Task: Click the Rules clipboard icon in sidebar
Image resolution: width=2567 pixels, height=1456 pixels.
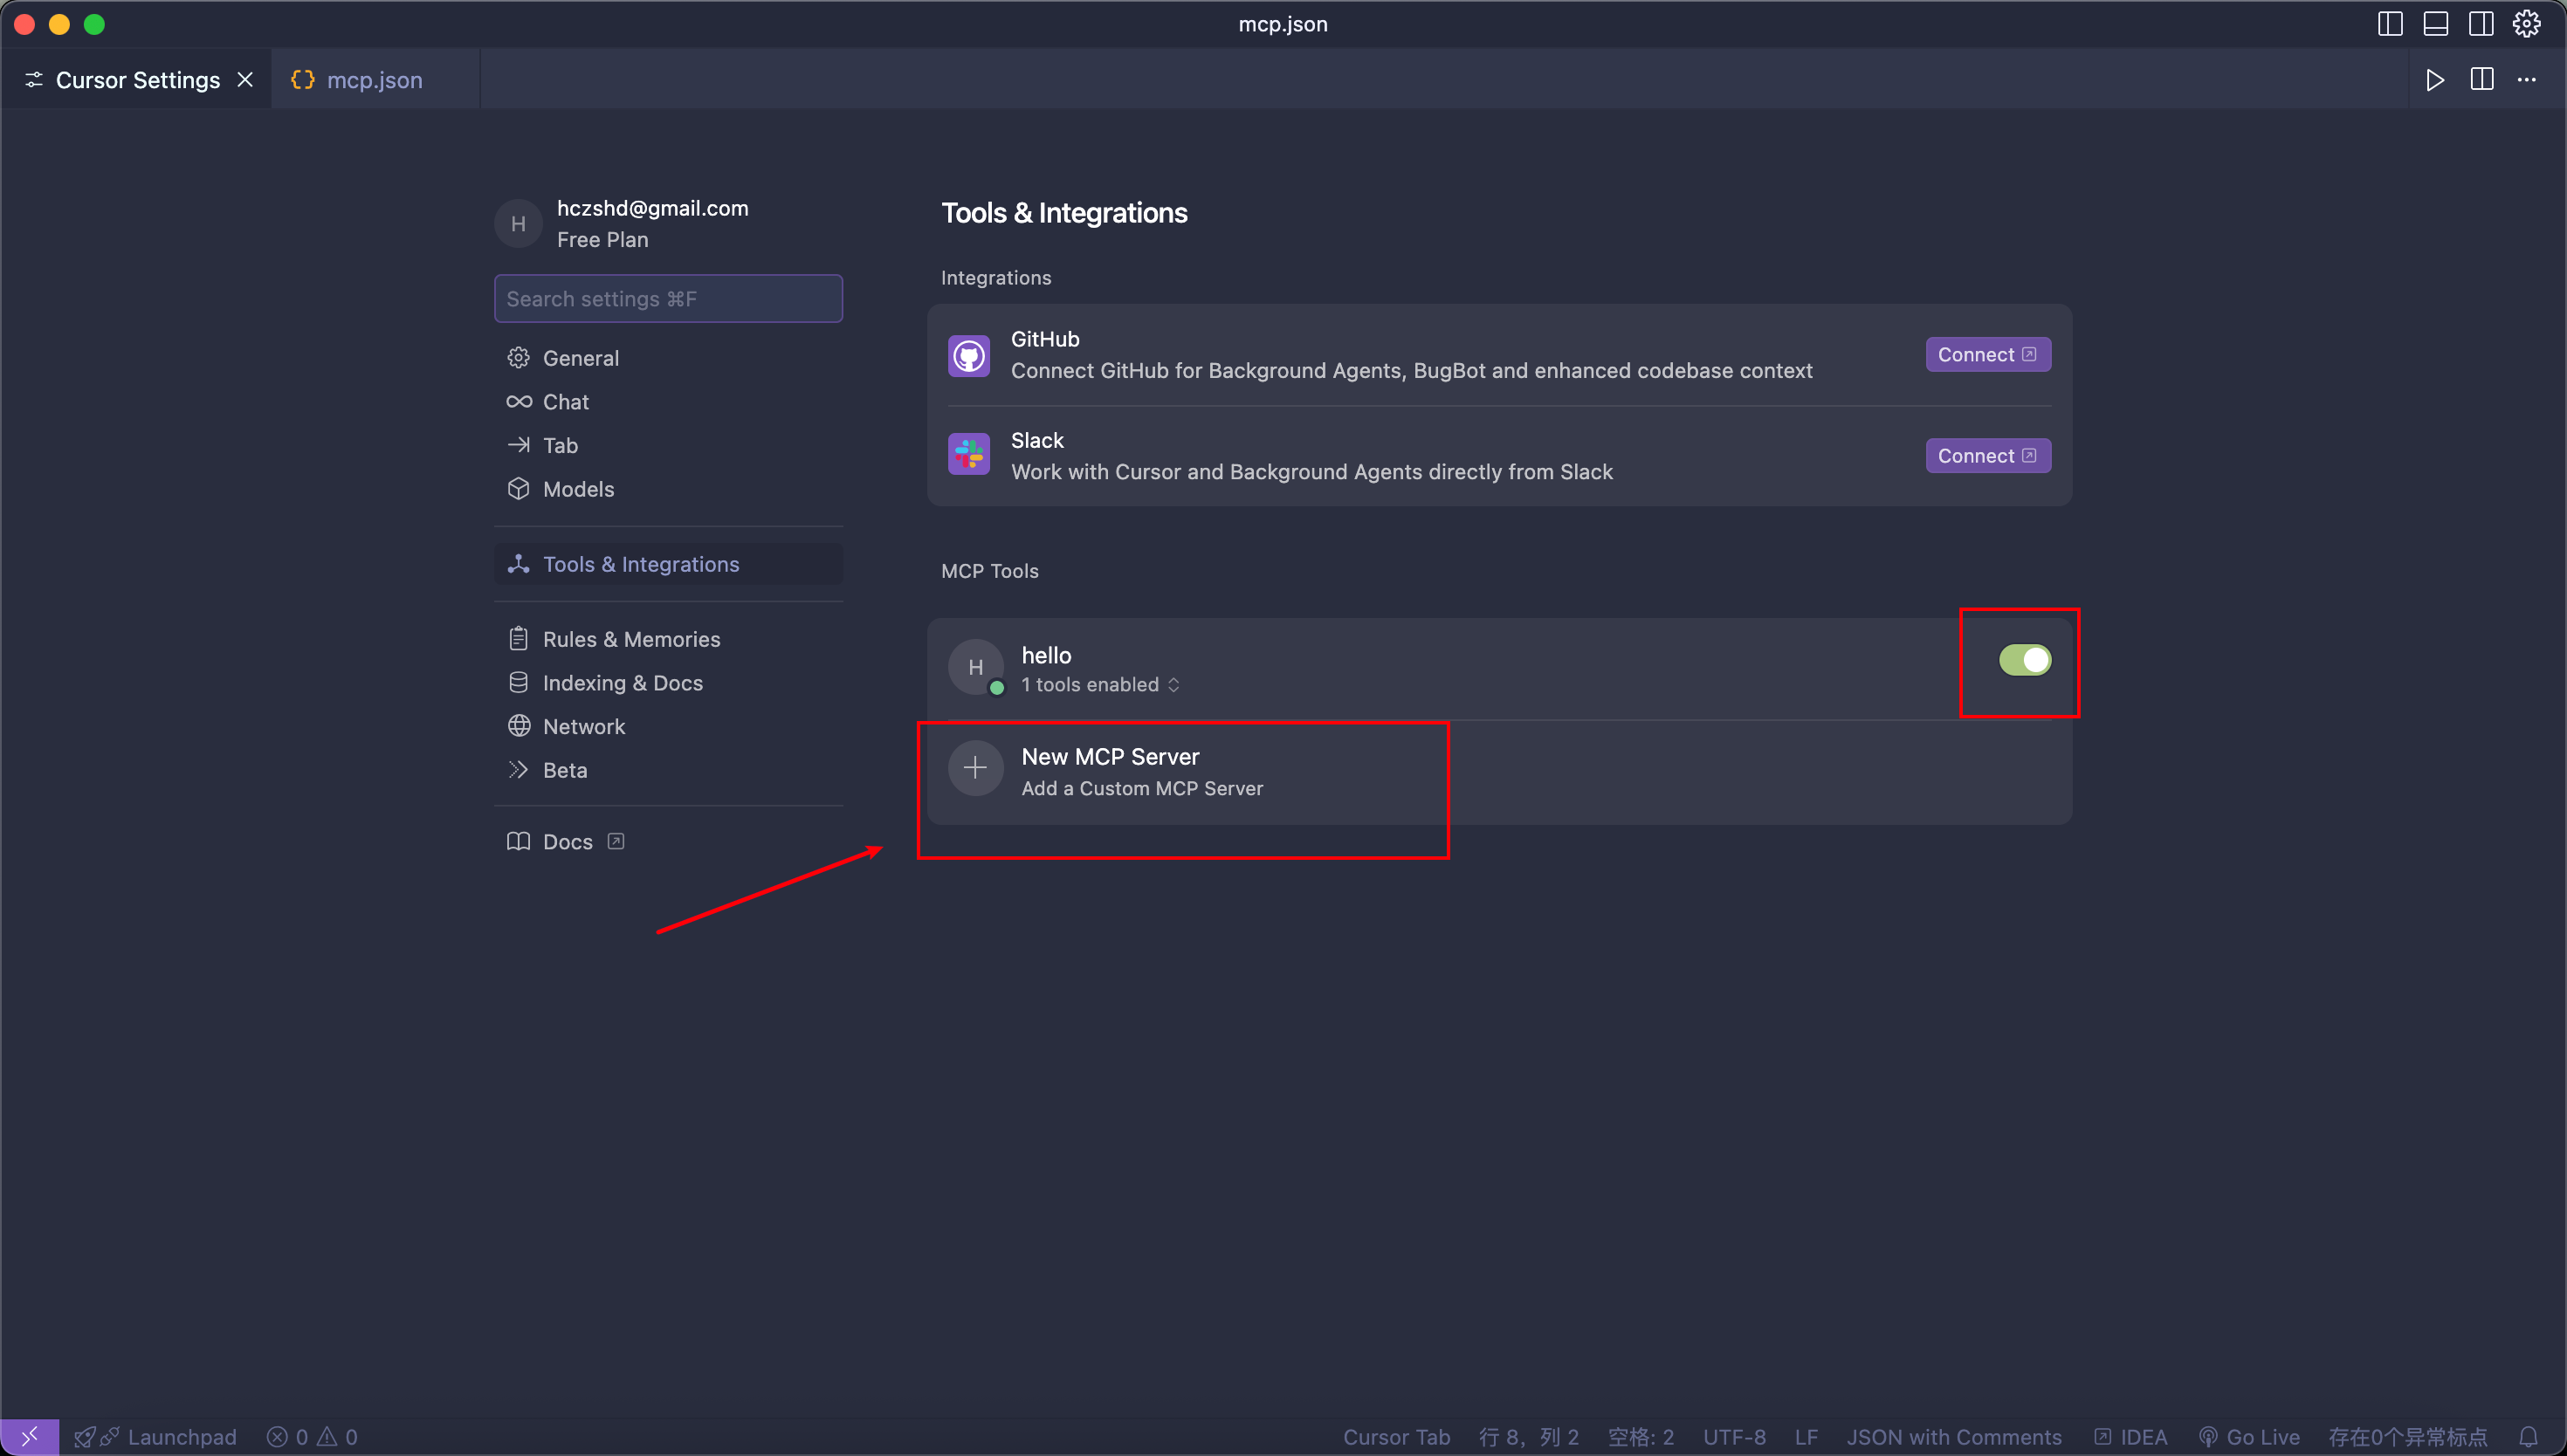Action: [x=518, y=638]
